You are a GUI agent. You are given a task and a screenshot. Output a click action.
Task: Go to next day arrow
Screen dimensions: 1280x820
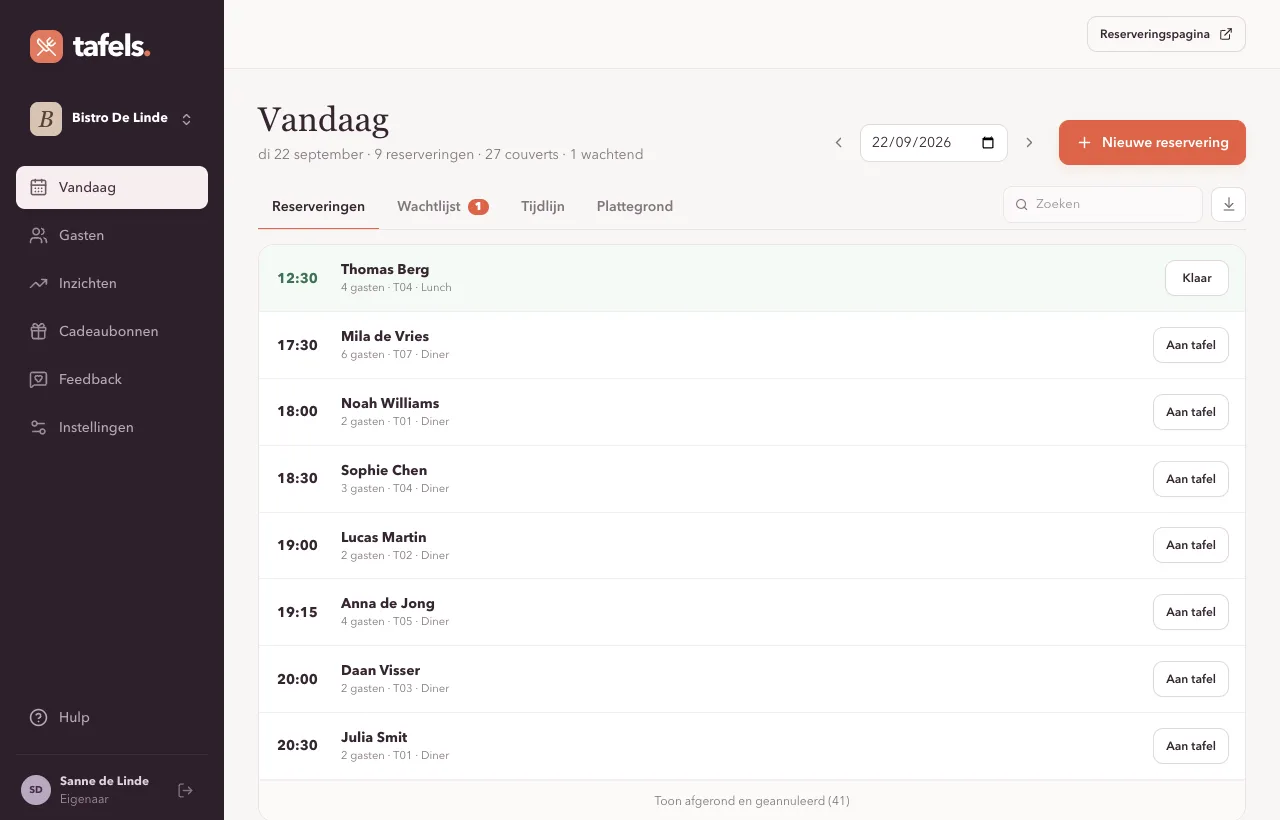coord(1029,143)
